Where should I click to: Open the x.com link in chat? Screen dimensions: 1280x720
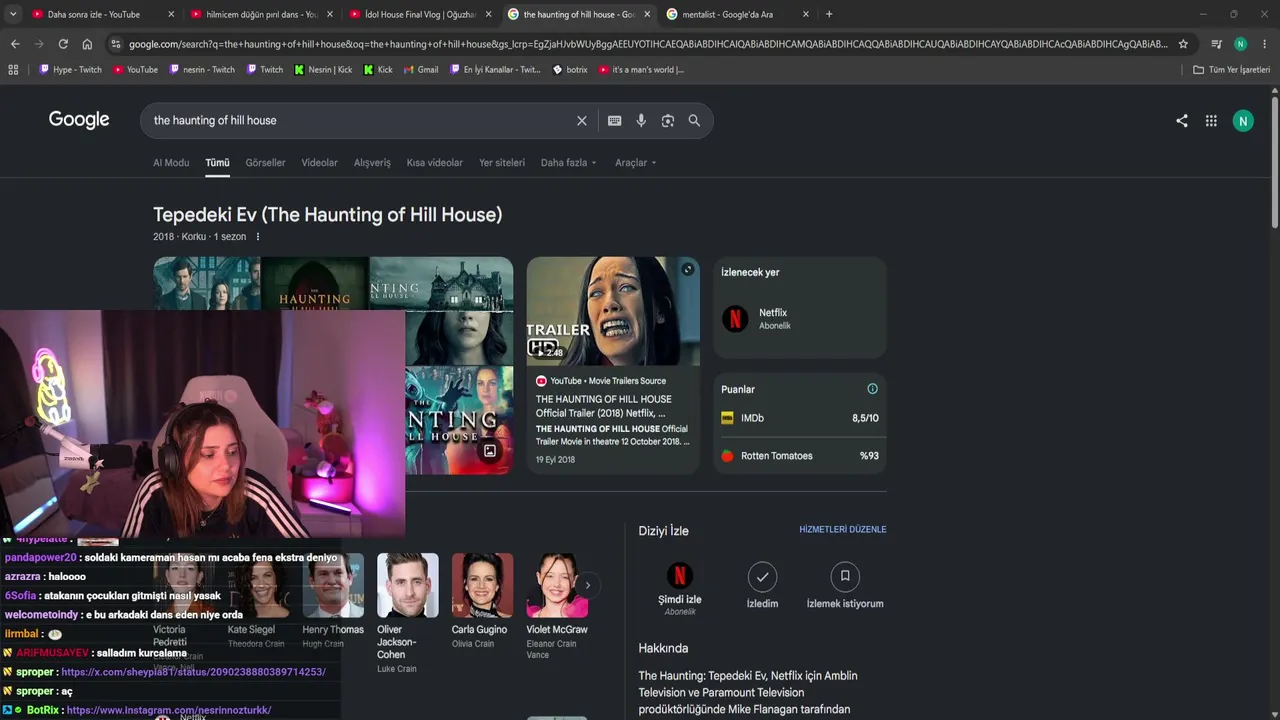193,672
